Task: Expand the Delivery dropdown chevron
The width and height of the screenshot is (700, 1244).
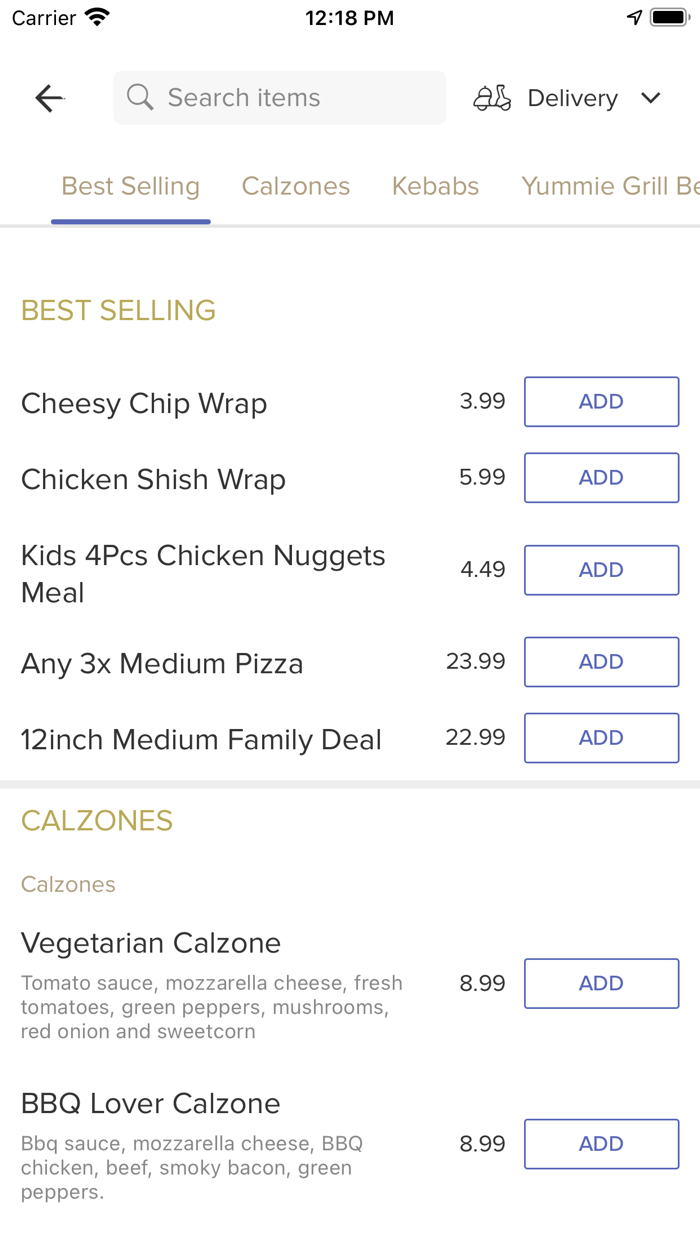Action: coord(651,98)
